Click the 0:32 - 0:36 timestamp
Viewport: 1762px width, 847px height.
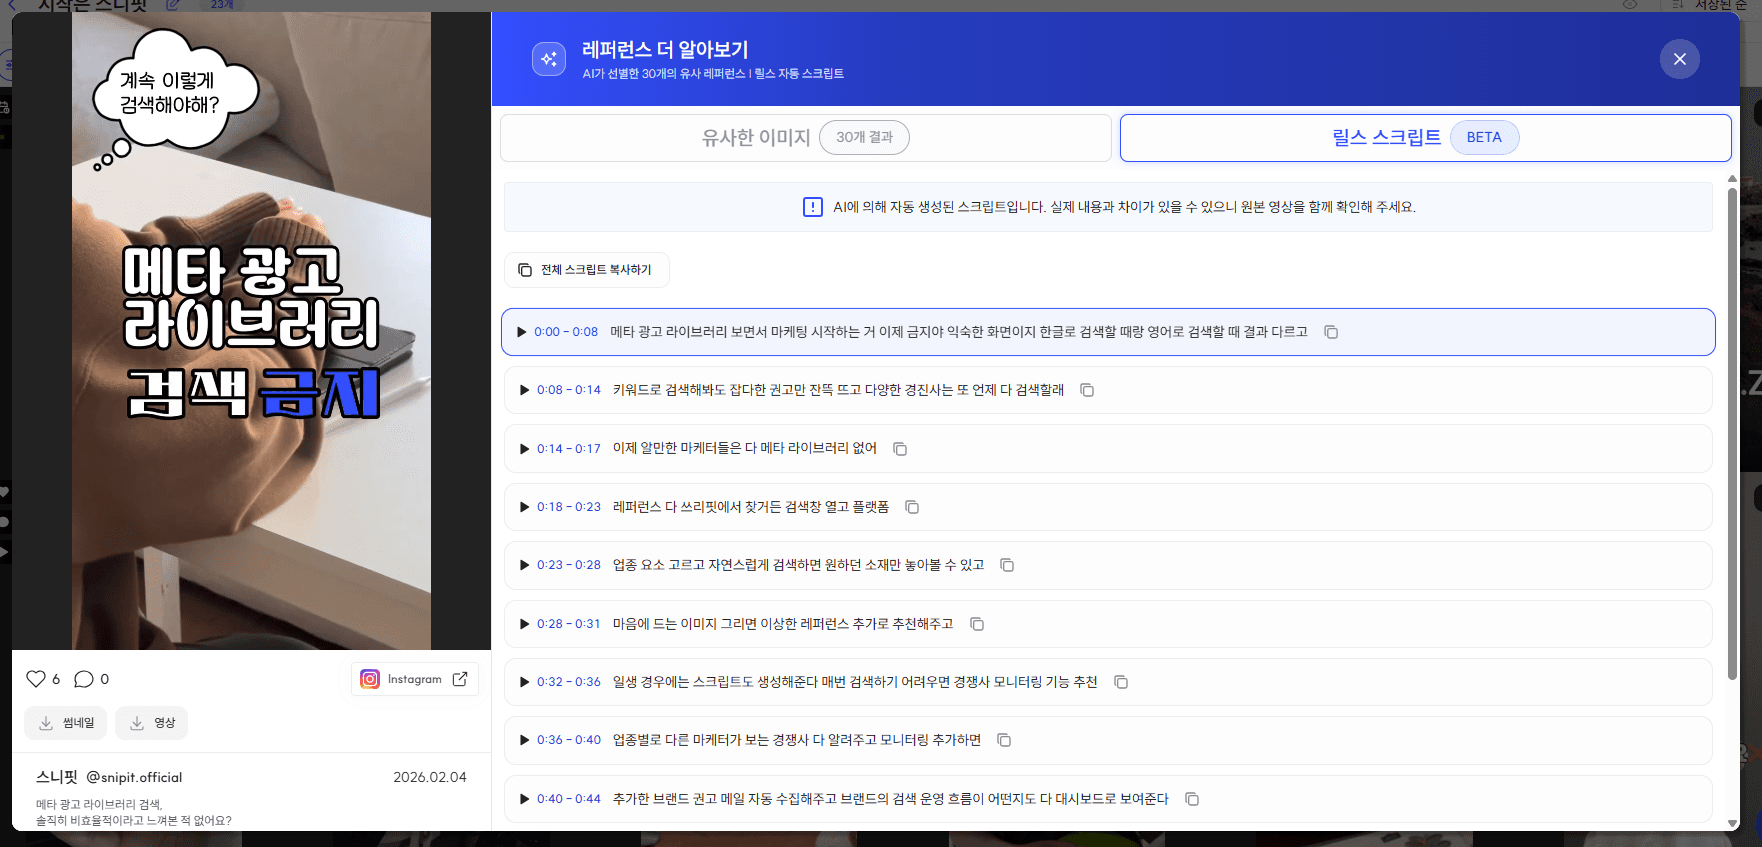[x=569, y=682]
